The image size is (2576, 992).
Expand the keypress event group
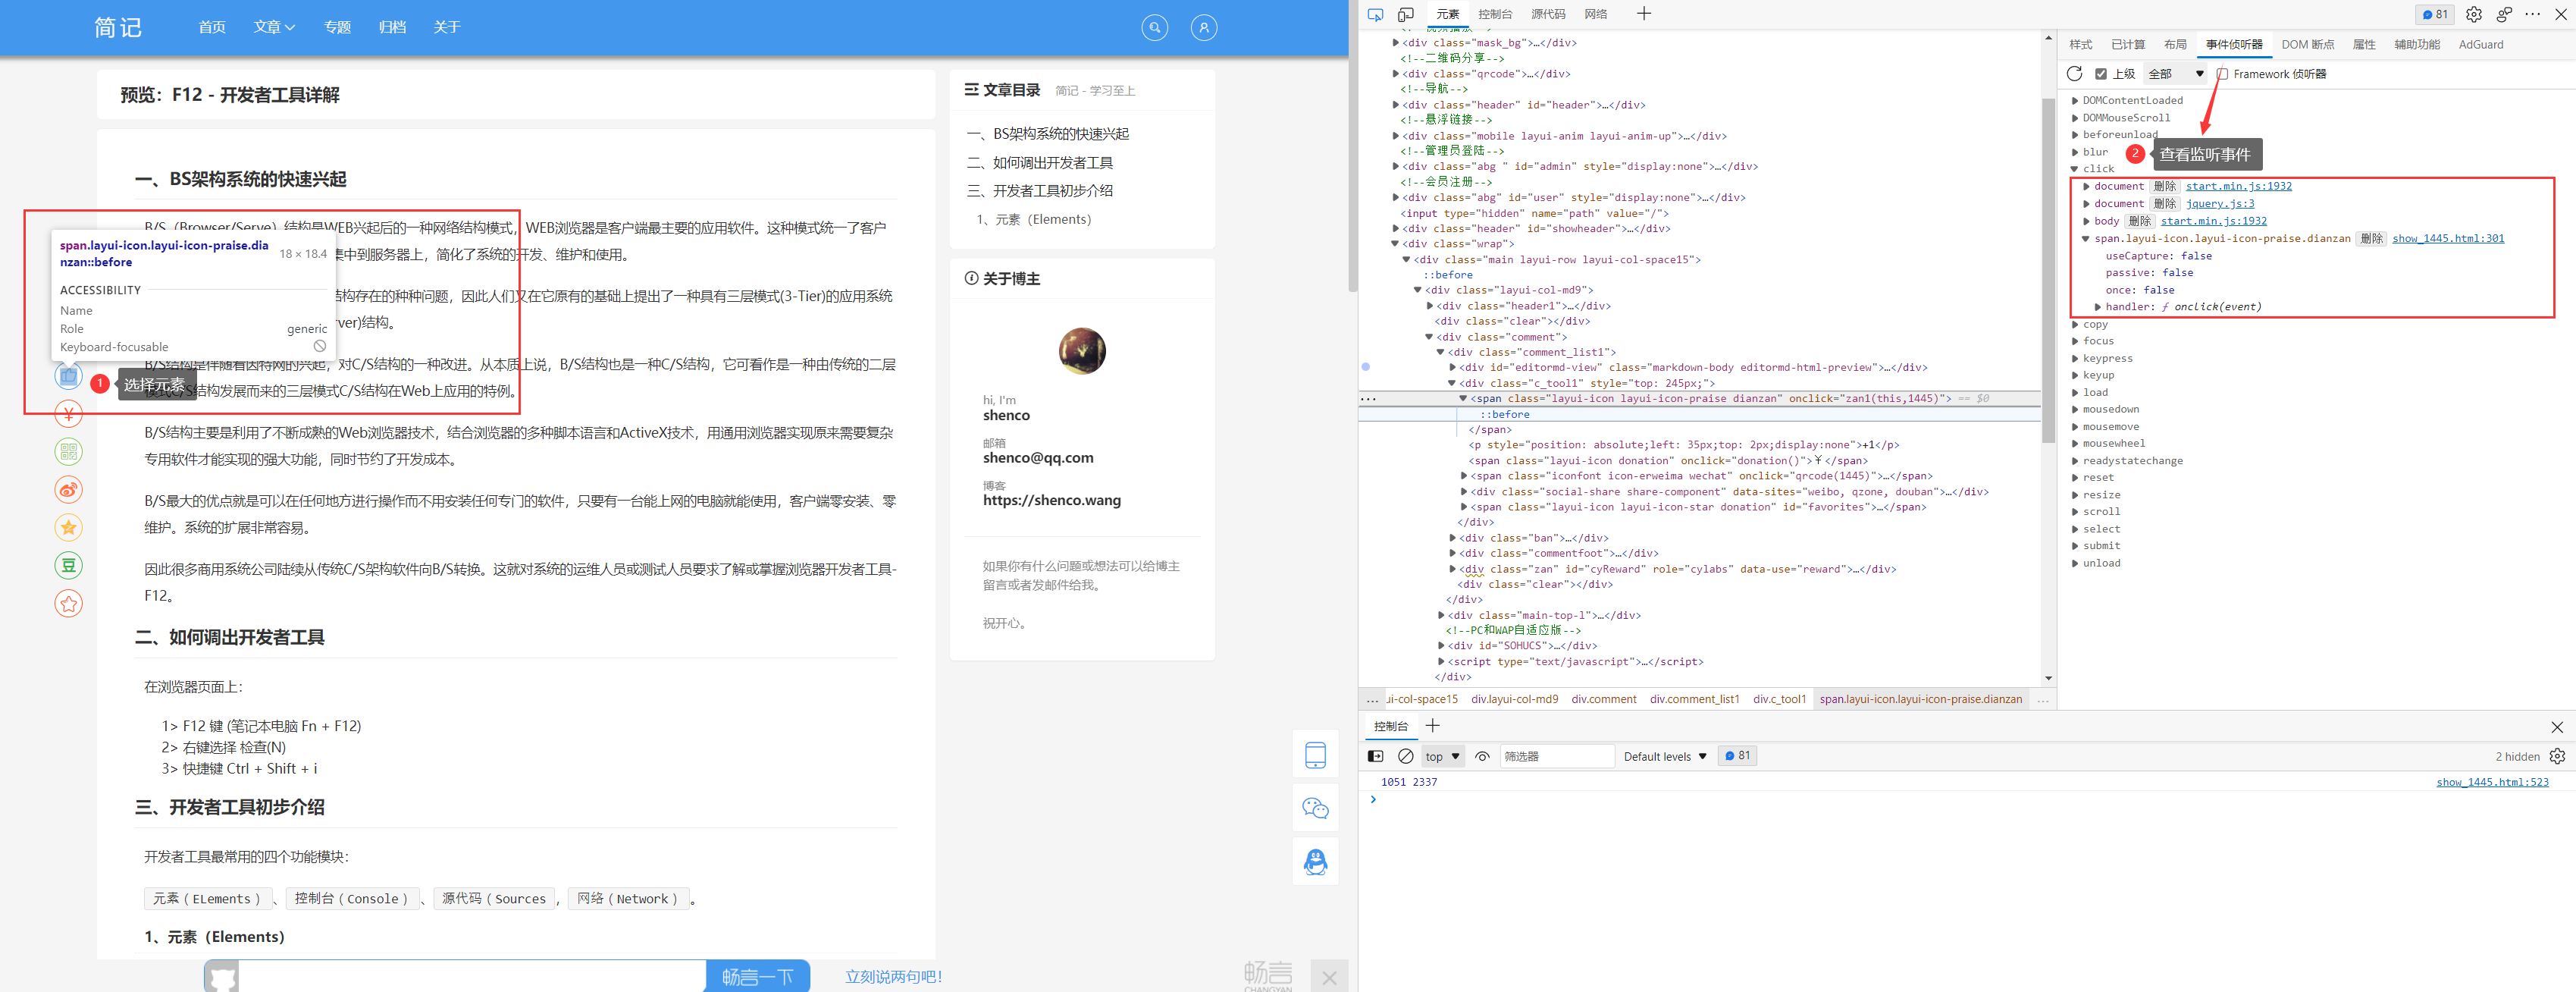pyautogui.click(x=2074, y=359)
